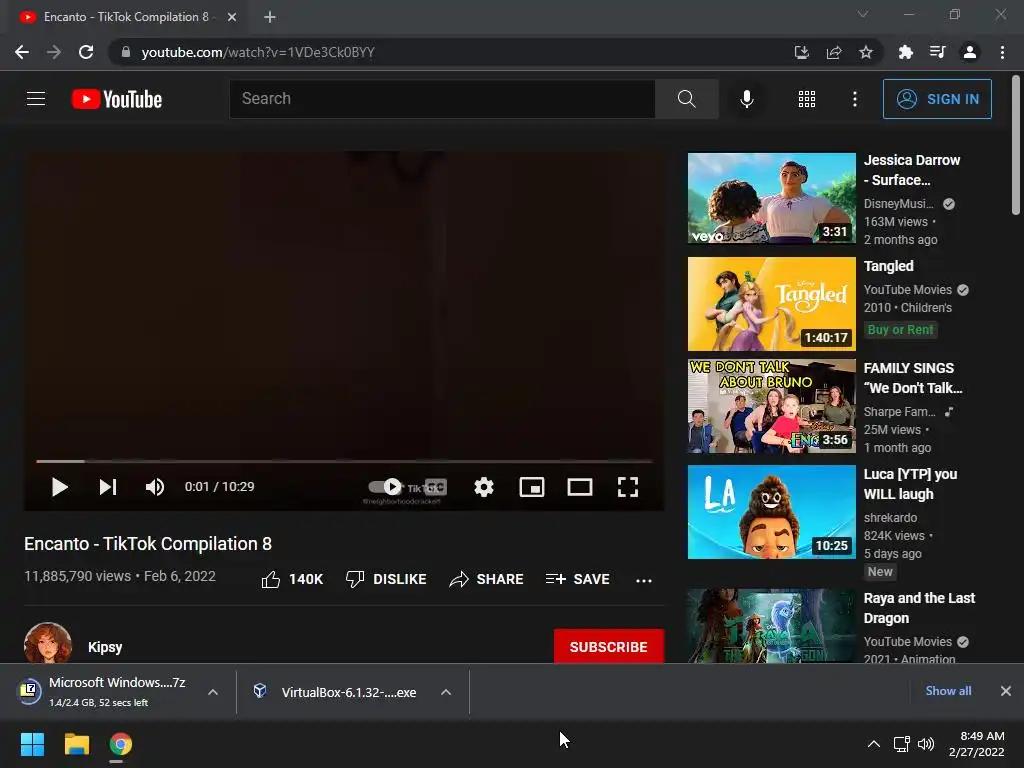Open the tab search chevron
Image resolution: width=1024 pixels, height=768 pixels.
(863, 14)
